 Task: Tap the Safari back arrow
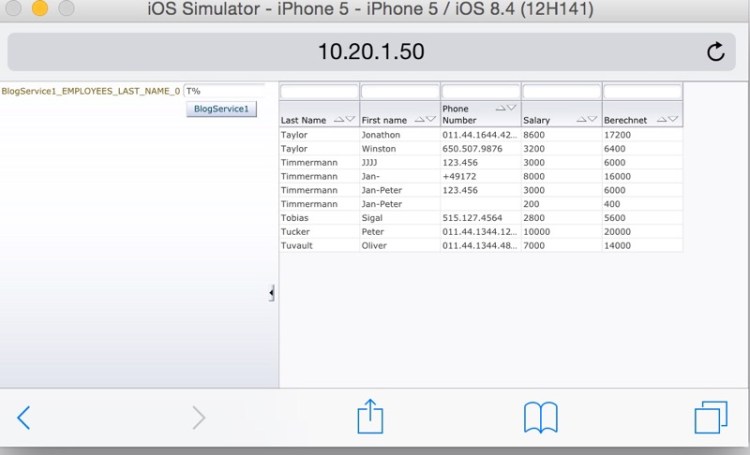tap(24, 417)
